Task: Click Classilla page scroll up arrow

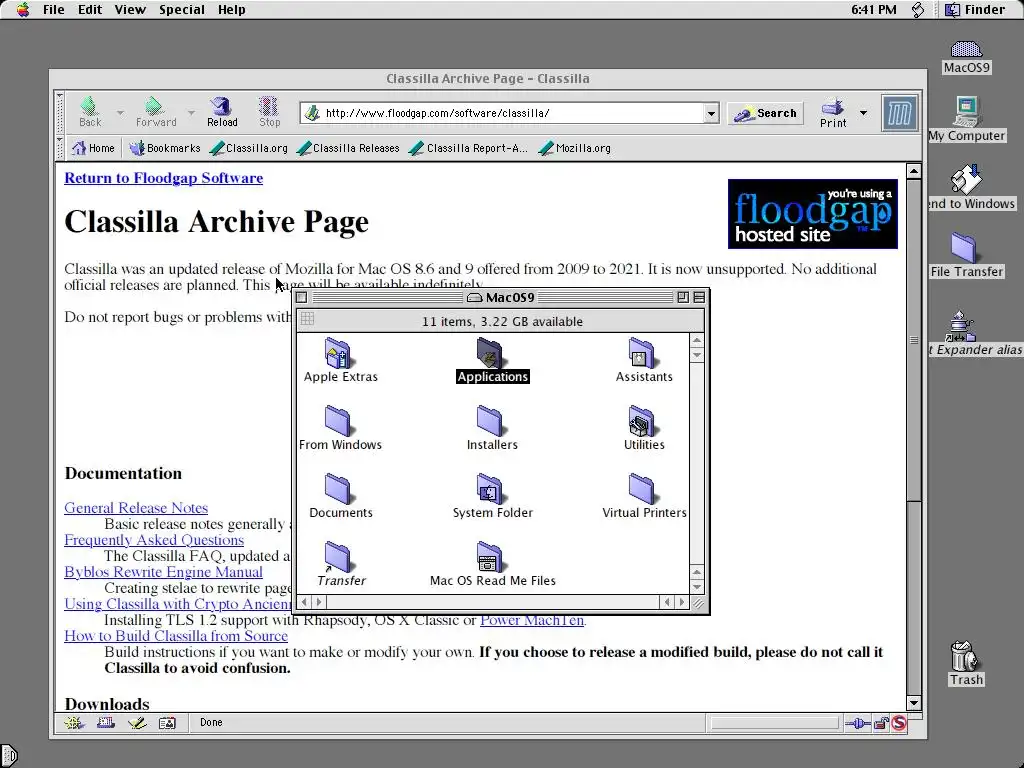Action: pos(914,171)
